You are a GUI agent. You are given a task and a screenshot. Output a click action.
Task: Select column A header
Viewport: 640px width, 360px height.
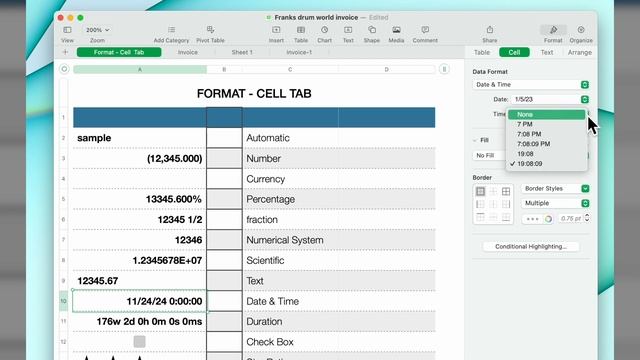pos(140,69)
